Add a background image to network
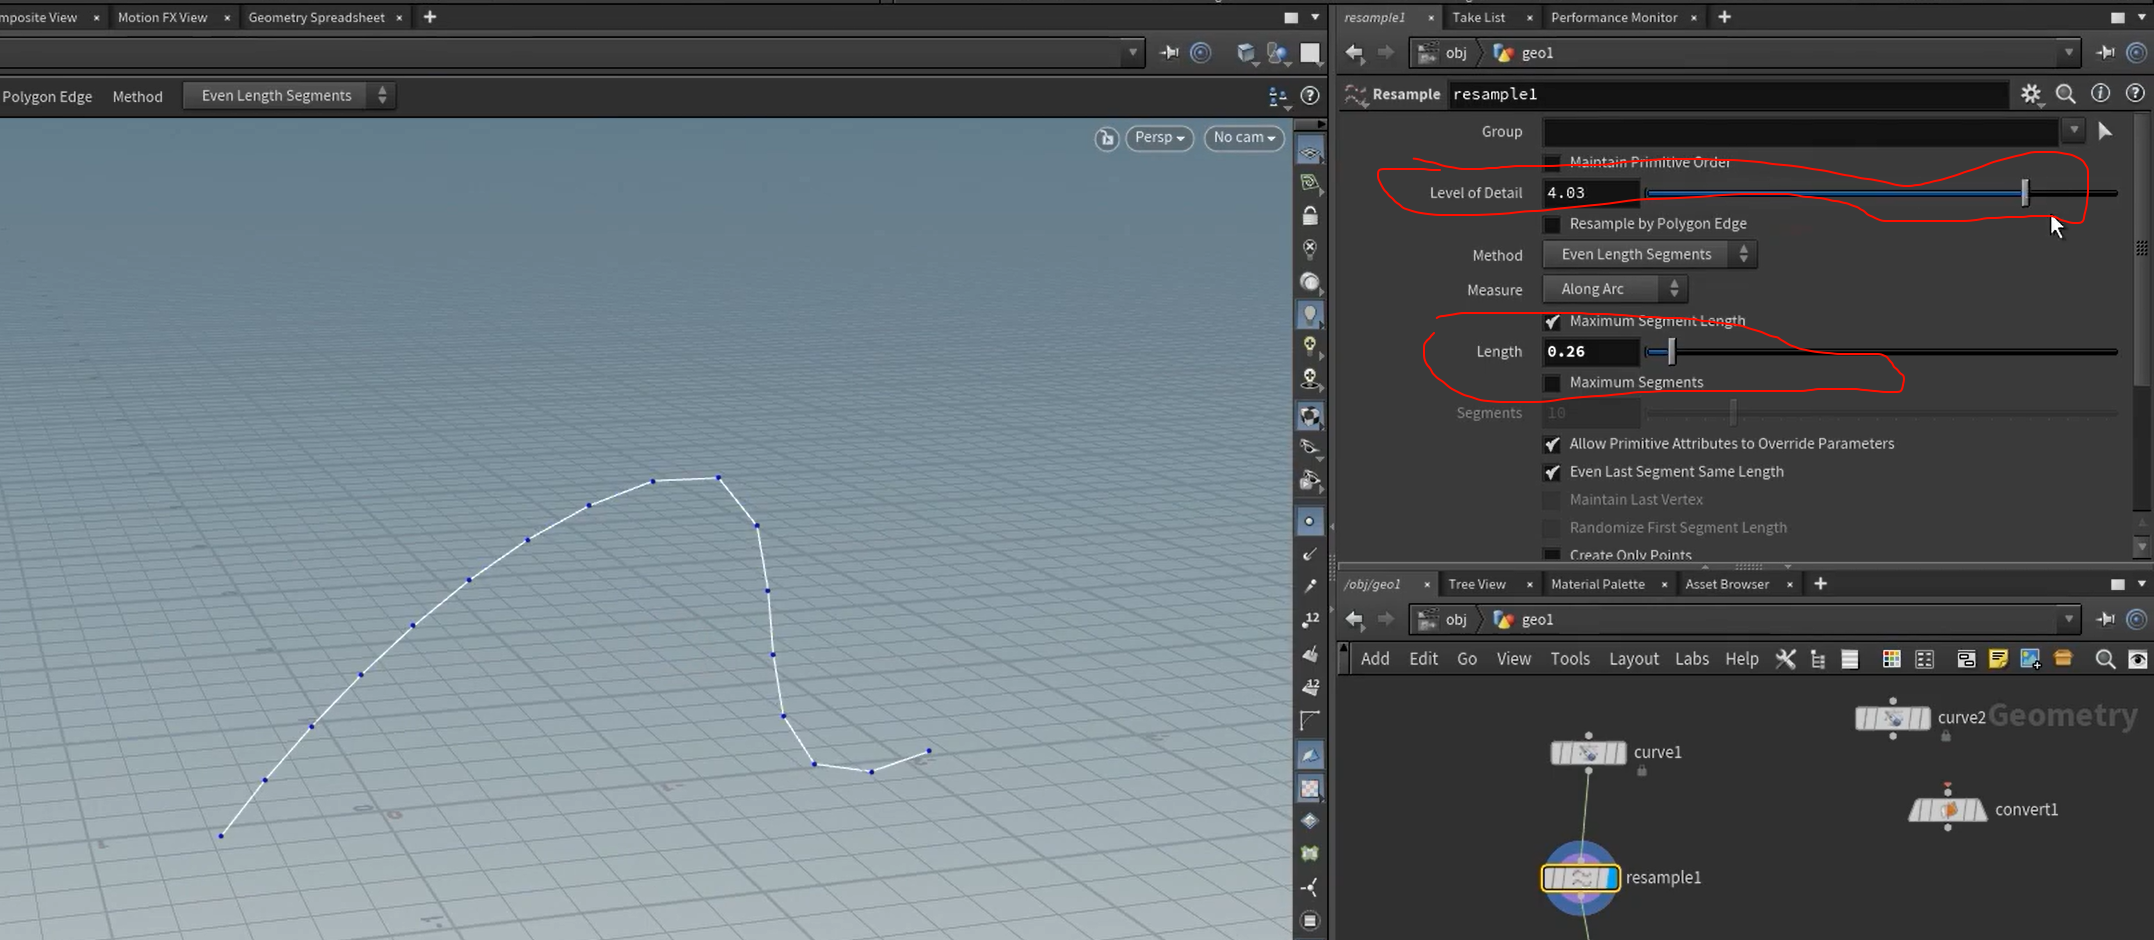The image size is (2154, 940). pyautogui.click(x=2030, y=659)
